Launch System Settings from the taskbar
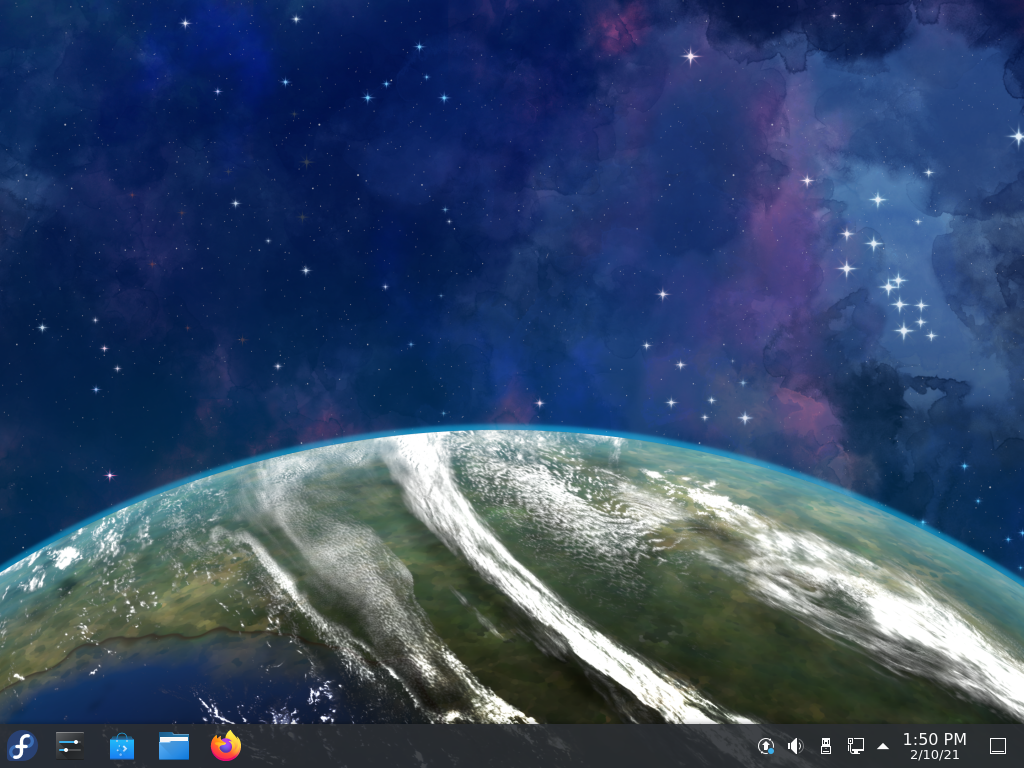 tap(69, 746)
